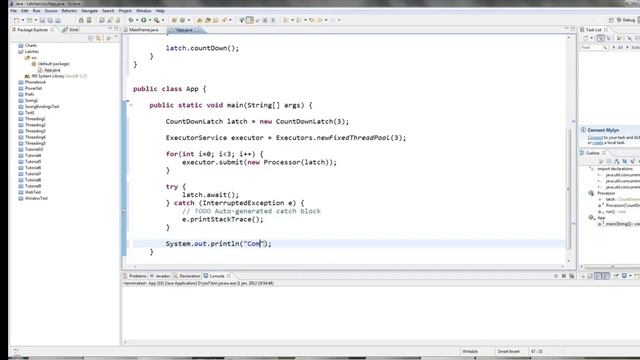Open the Search menu
The image size is (640, 360).
point(108,11)
